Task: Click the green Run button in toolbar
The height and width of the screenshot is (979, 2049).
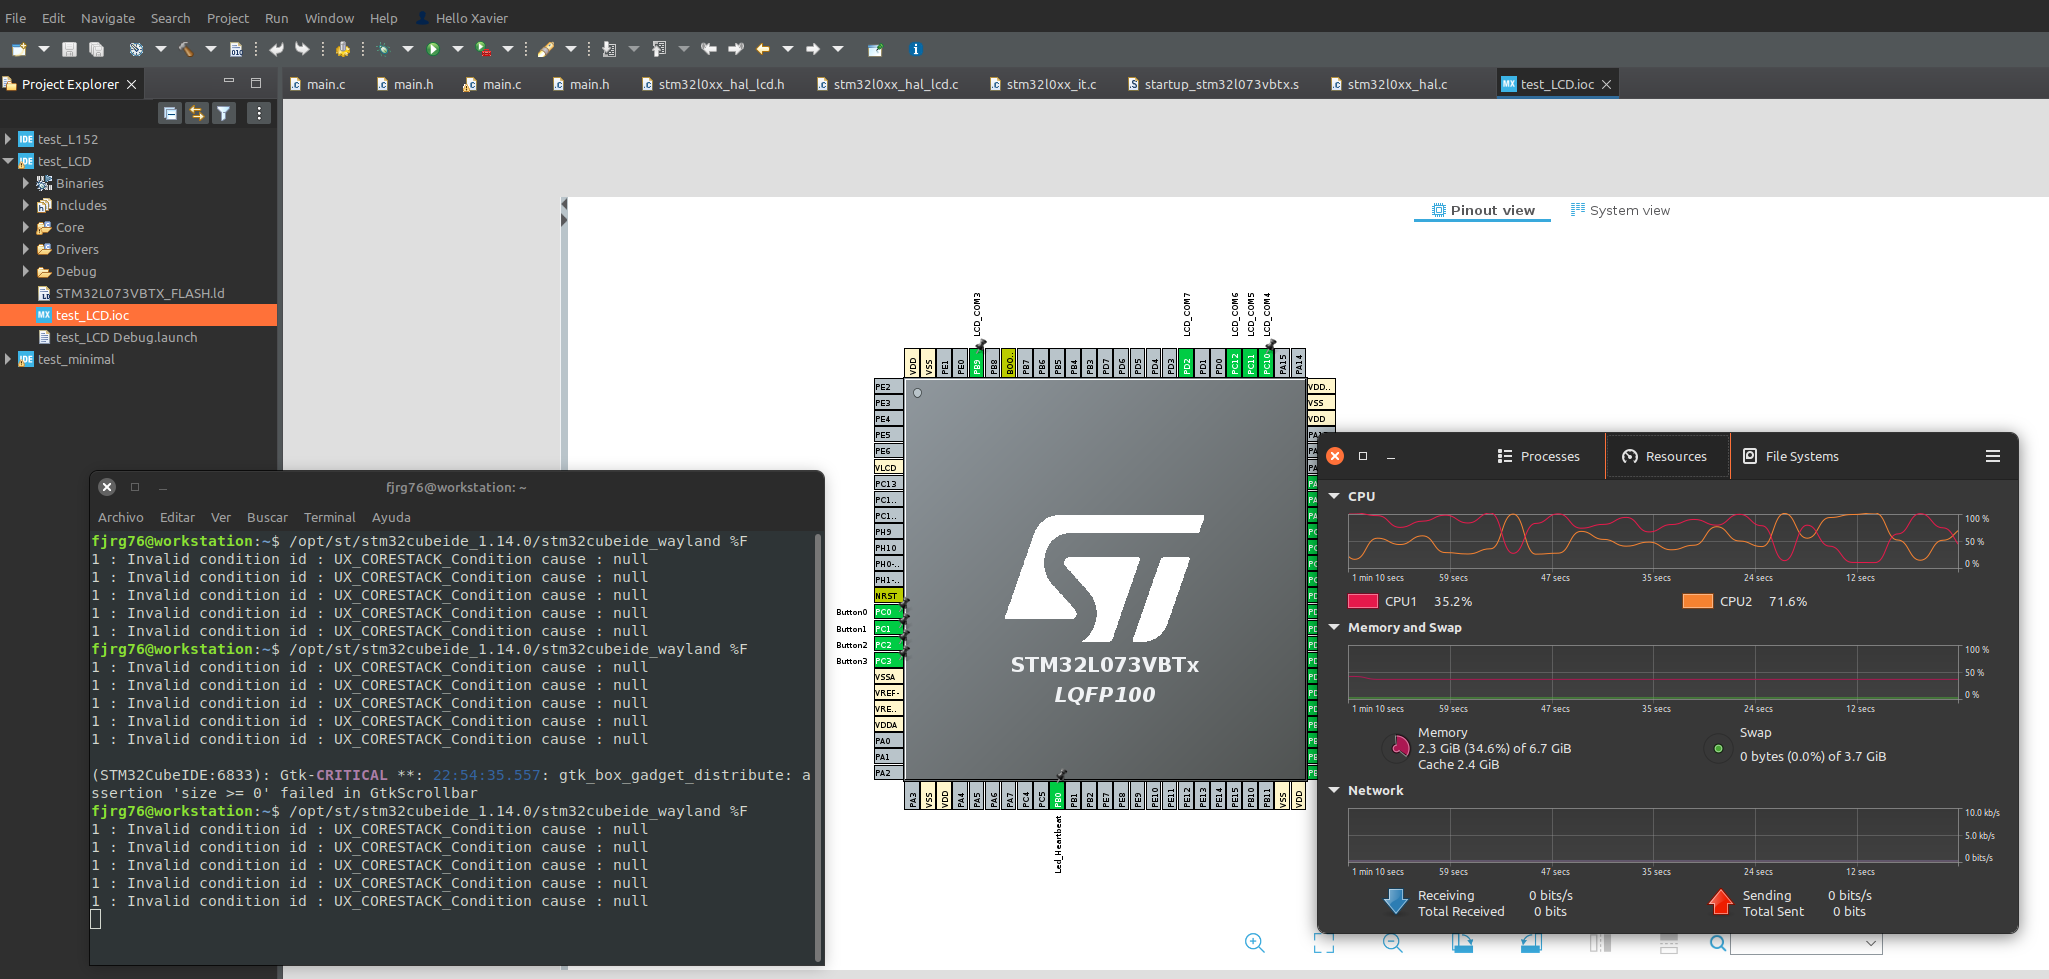Action: pos(433,49)
